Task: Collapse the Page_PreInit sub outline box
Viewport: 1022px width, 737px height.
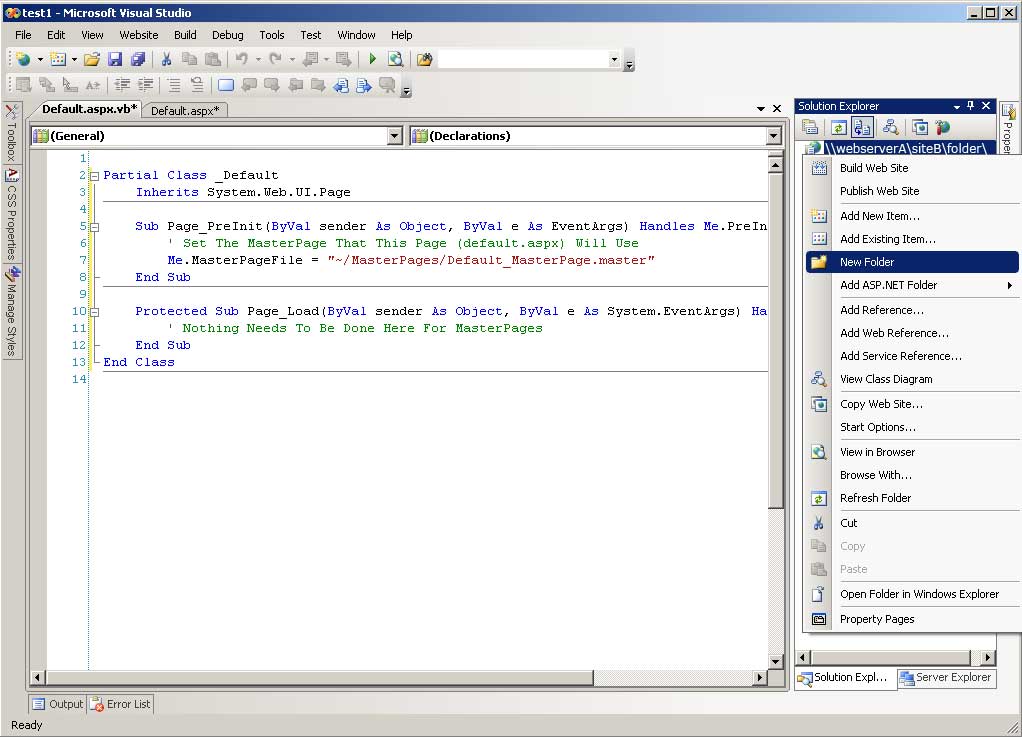Action: pos(95,227)
